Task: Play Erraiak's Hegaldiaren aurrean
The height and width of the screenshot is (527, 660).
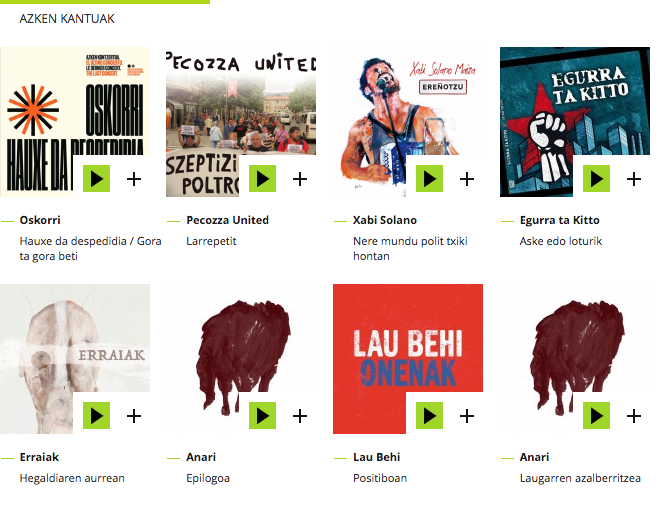Action: tap(96, 415)
